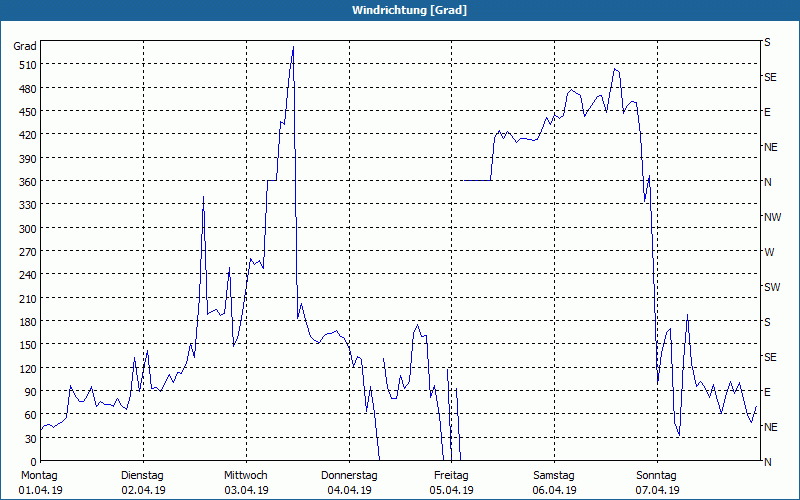Viewport: 800px width, 500px height.
Task: Select the Samstag 06.04.19 date label
Action: tap(554, 482)
